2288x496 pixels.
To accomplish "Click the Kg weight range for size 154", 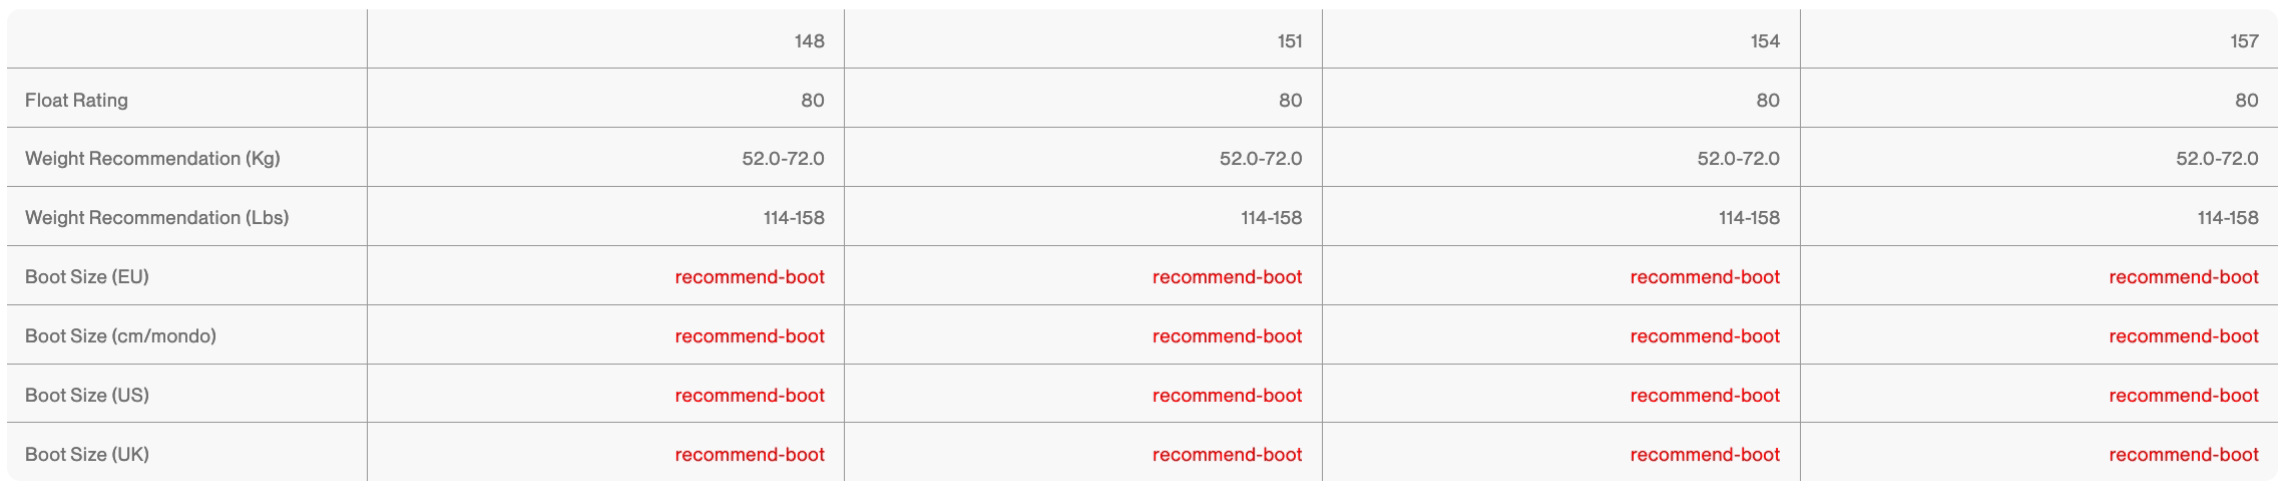I will point(1738,159).
